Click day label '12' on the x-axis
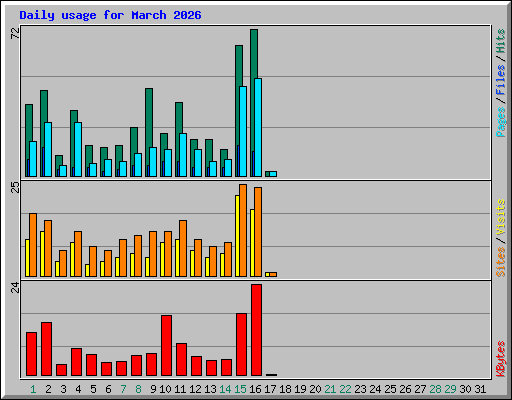Viewport: 512px width, 400px height. 195,389
